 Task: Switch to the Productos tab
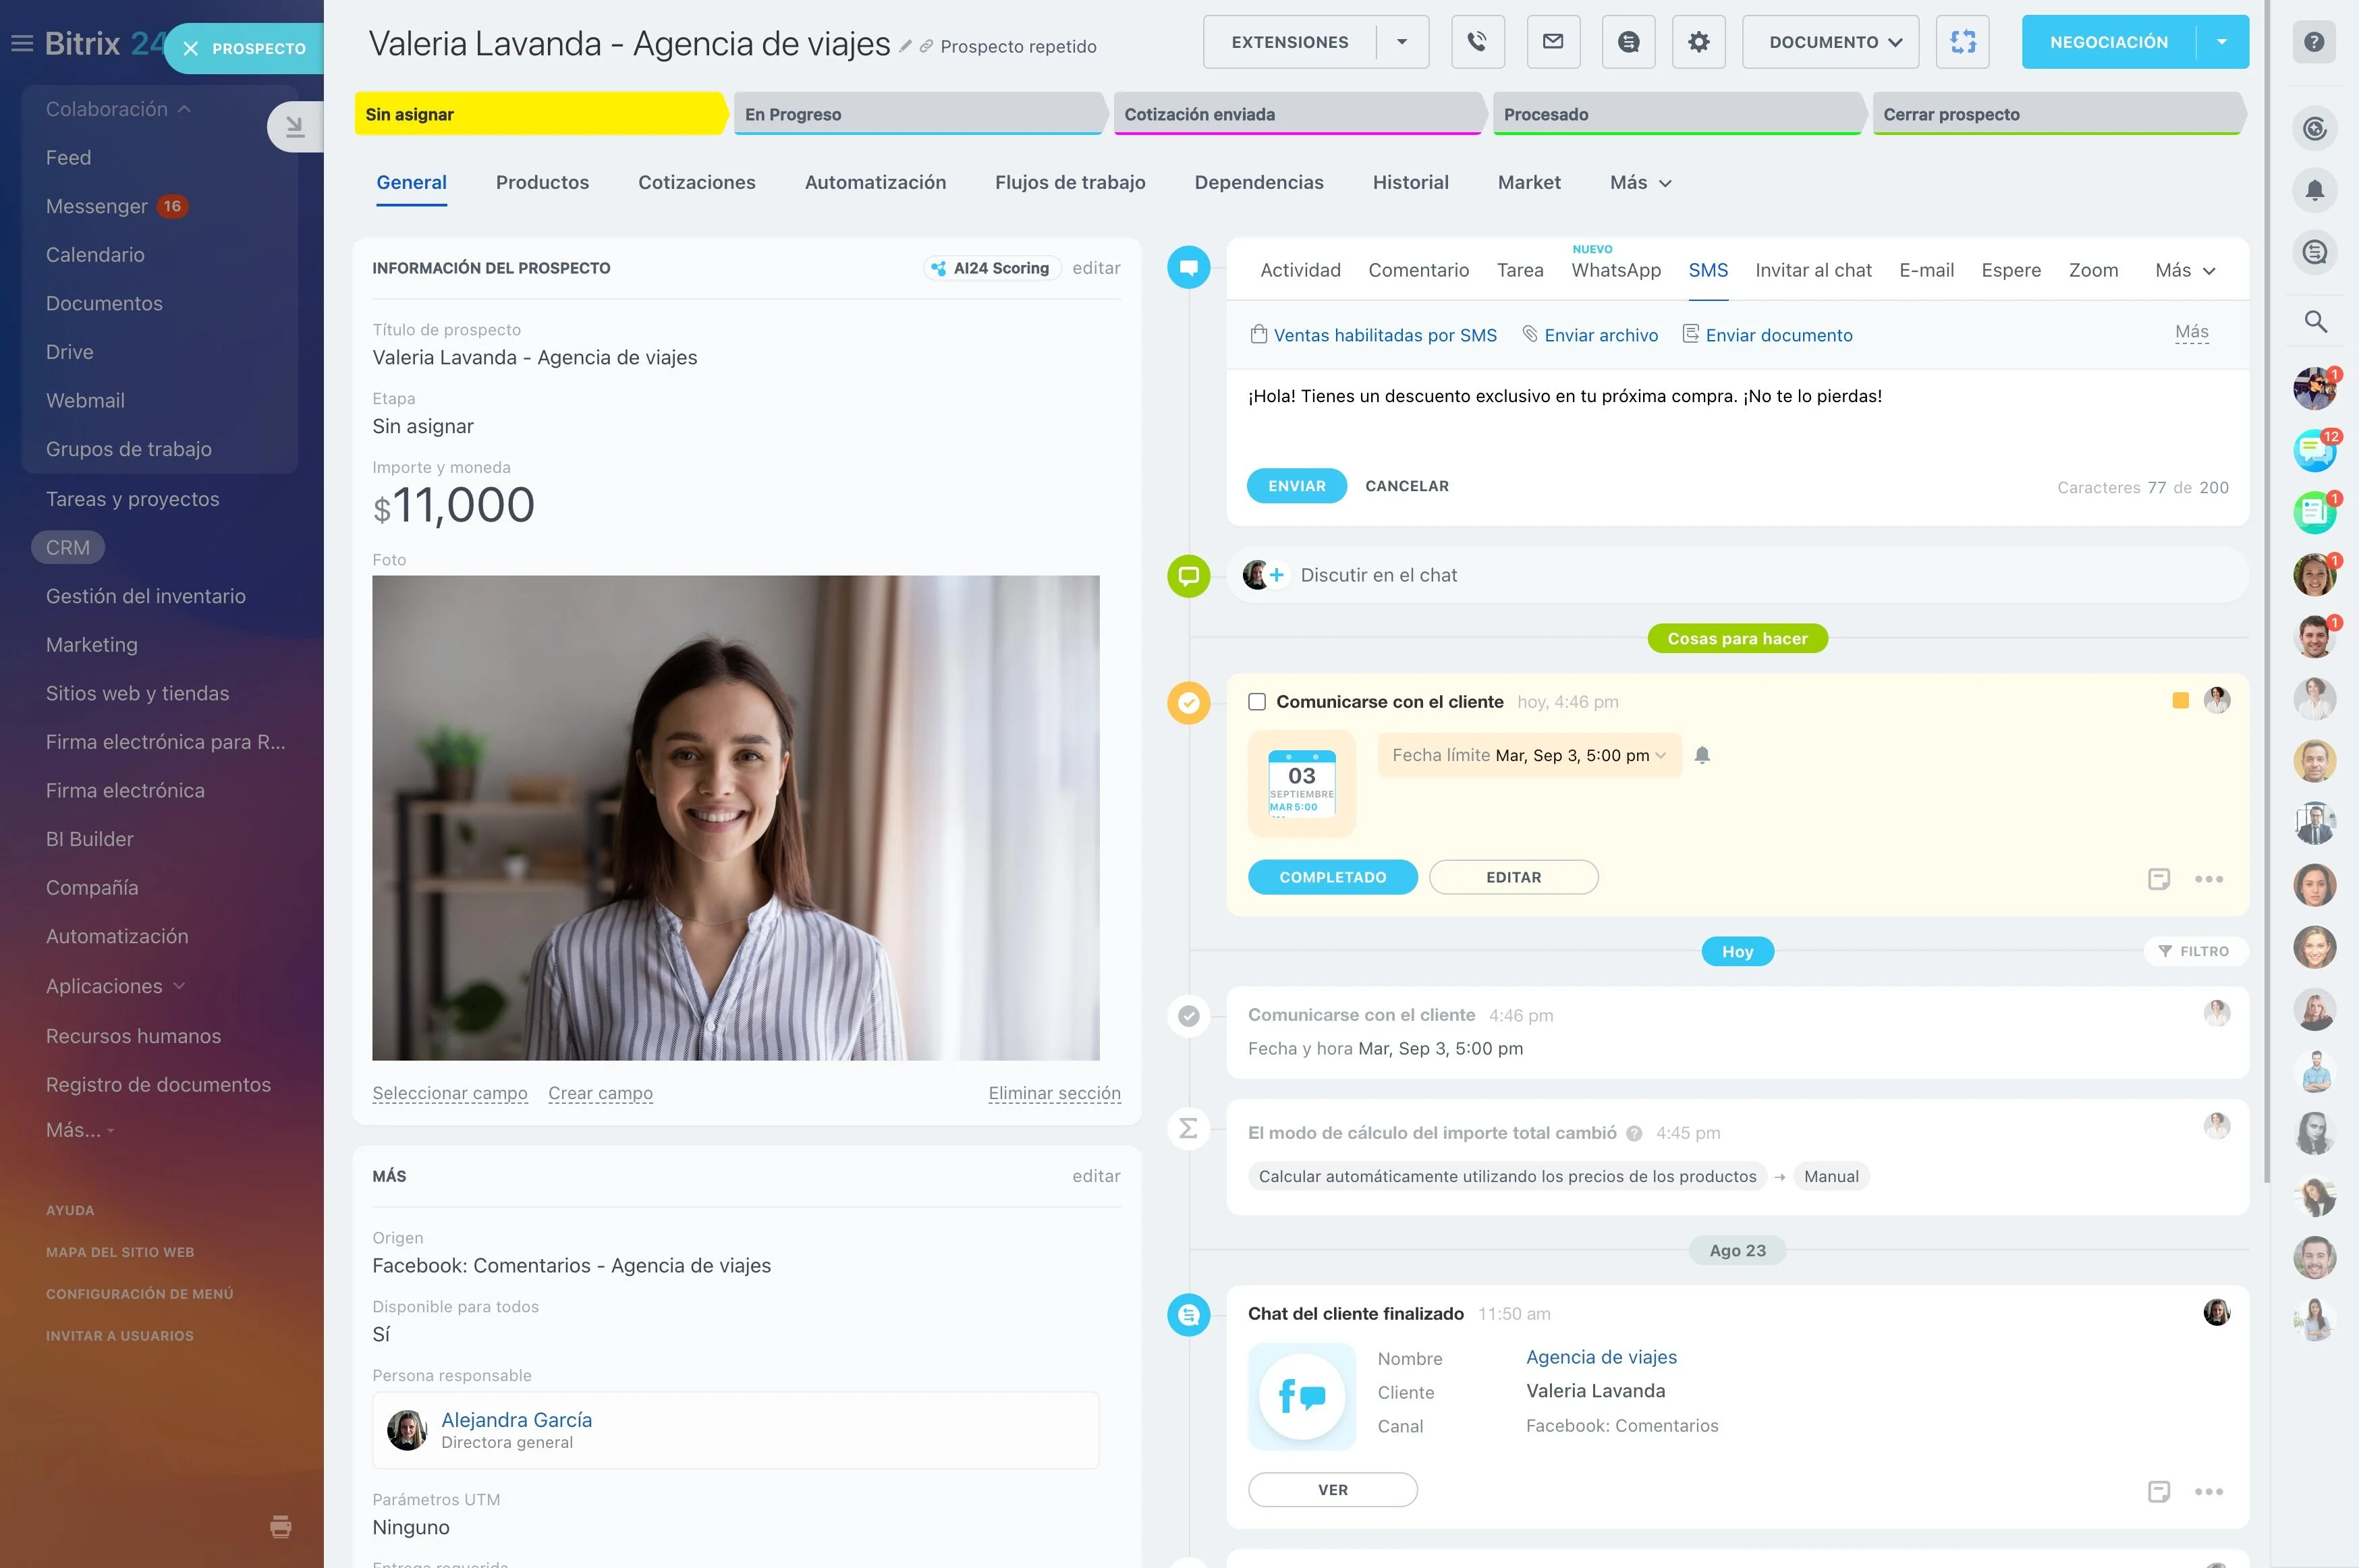click(x=542, y=182)
